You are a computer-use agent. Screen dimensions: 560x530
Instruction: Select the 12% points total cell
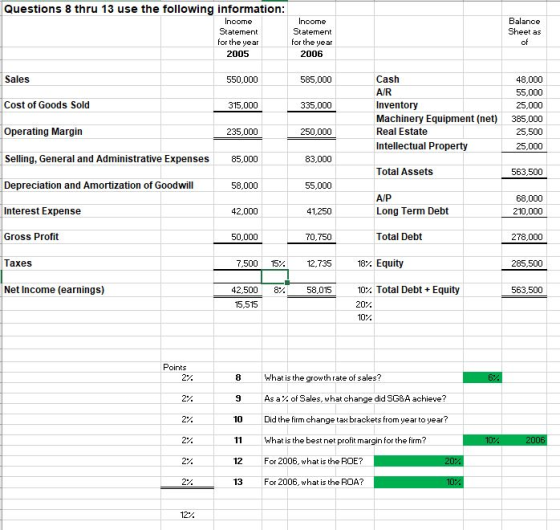pyautogui.click(x=187, y=515)
